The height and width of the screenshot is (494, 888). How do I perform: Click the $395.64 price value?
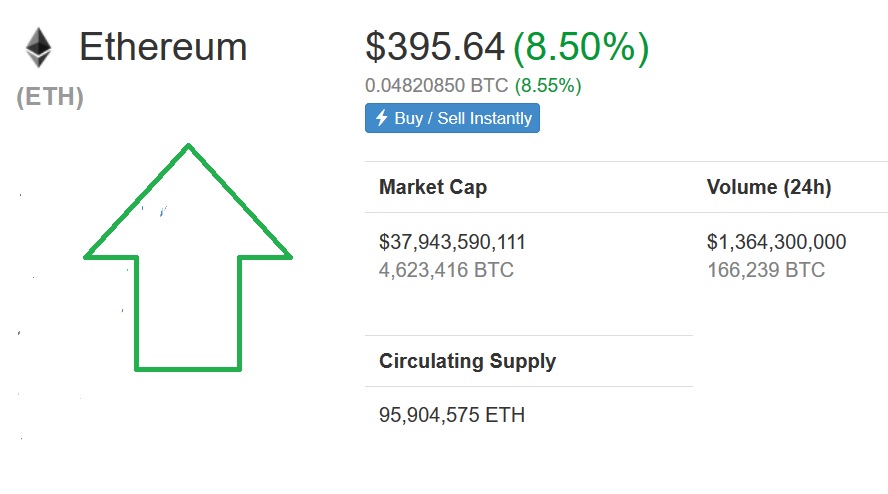pyautogui.click(x=435, y=46)
